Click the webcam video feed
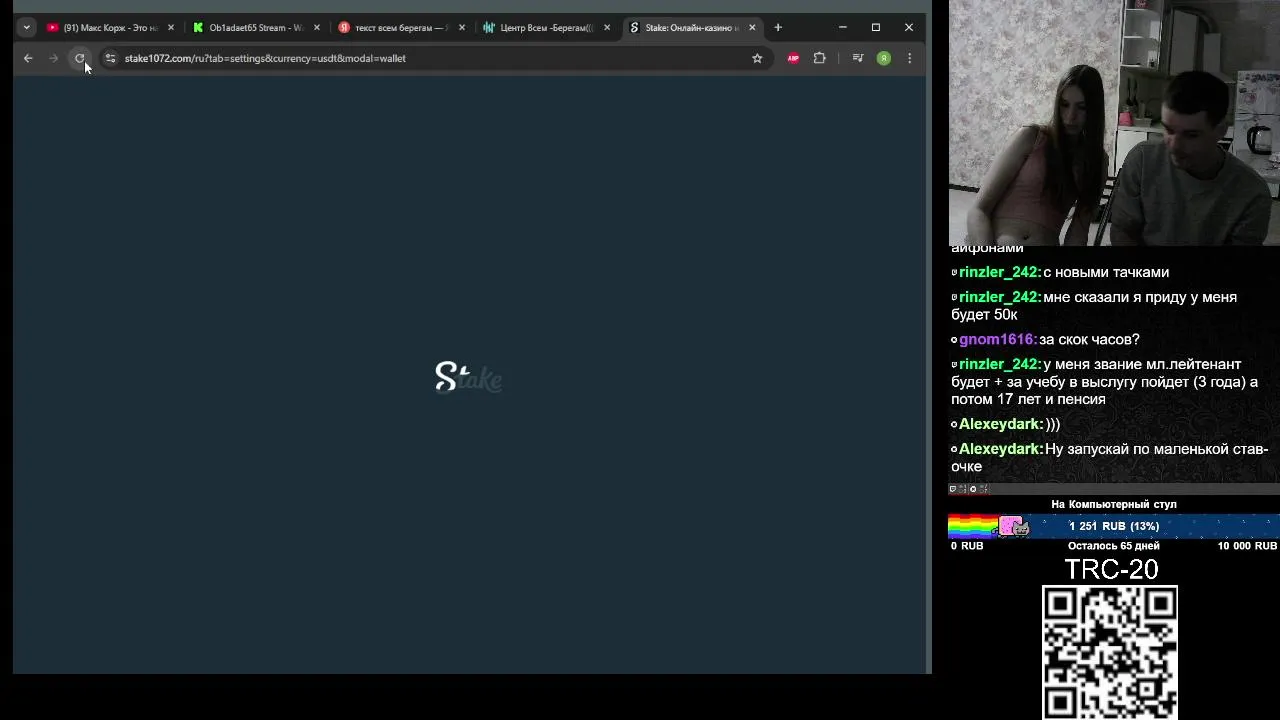Image resolution: width=1280 pixels, height=720 pixels. pyautogui.click(x=1114, y=122)
